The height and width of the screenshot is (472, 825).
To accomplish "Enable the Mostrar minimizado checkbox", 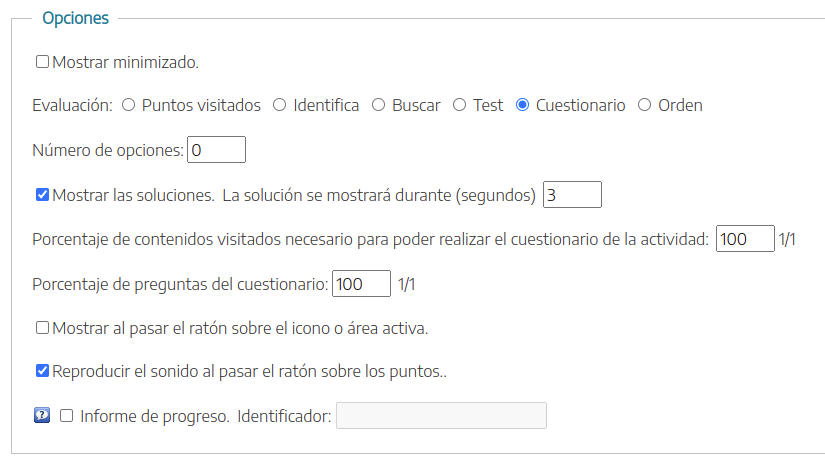I will coord(42,62).
